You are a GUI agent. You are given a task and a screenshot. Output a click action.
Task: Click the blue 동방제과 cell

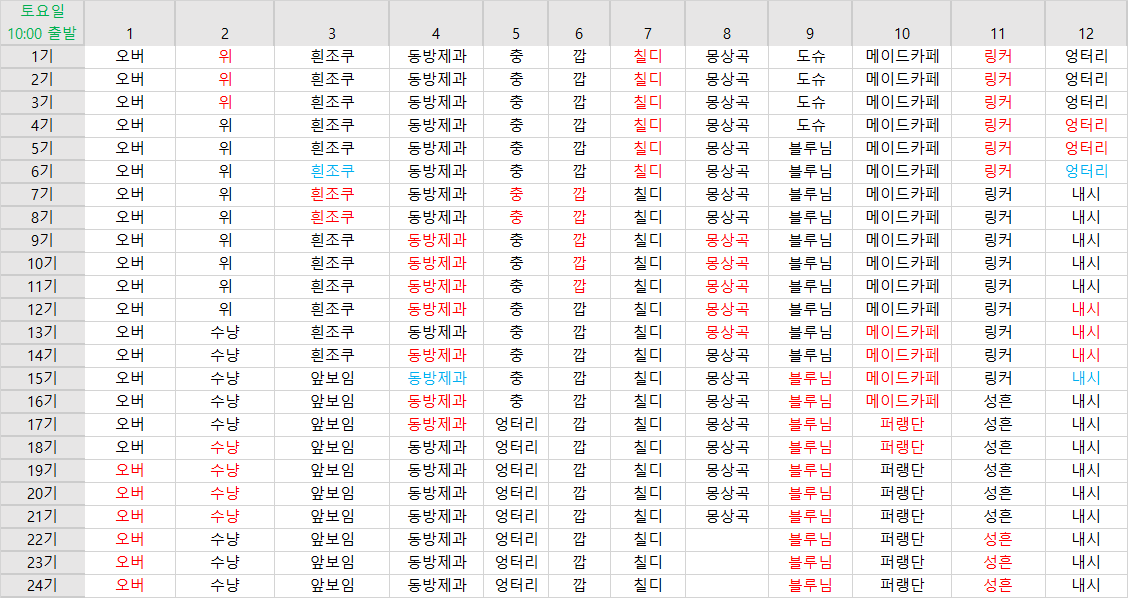pyautogui.click(x=436, y=378)
